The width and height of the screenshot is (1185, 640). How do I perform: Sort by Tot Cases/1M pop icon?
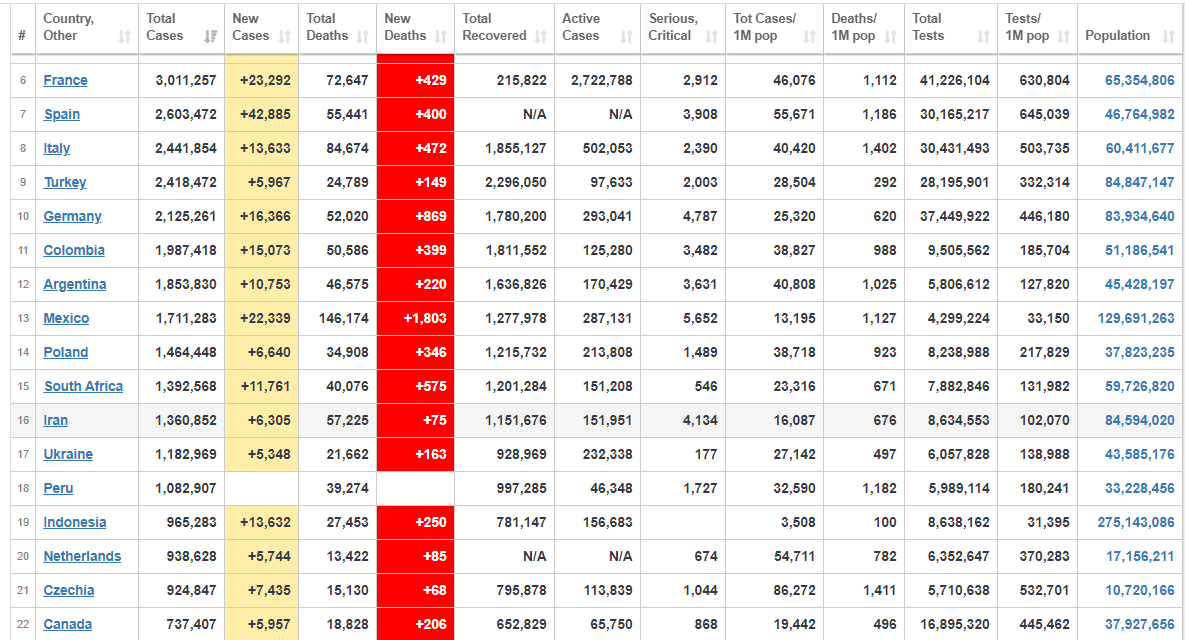pos(809,36)
